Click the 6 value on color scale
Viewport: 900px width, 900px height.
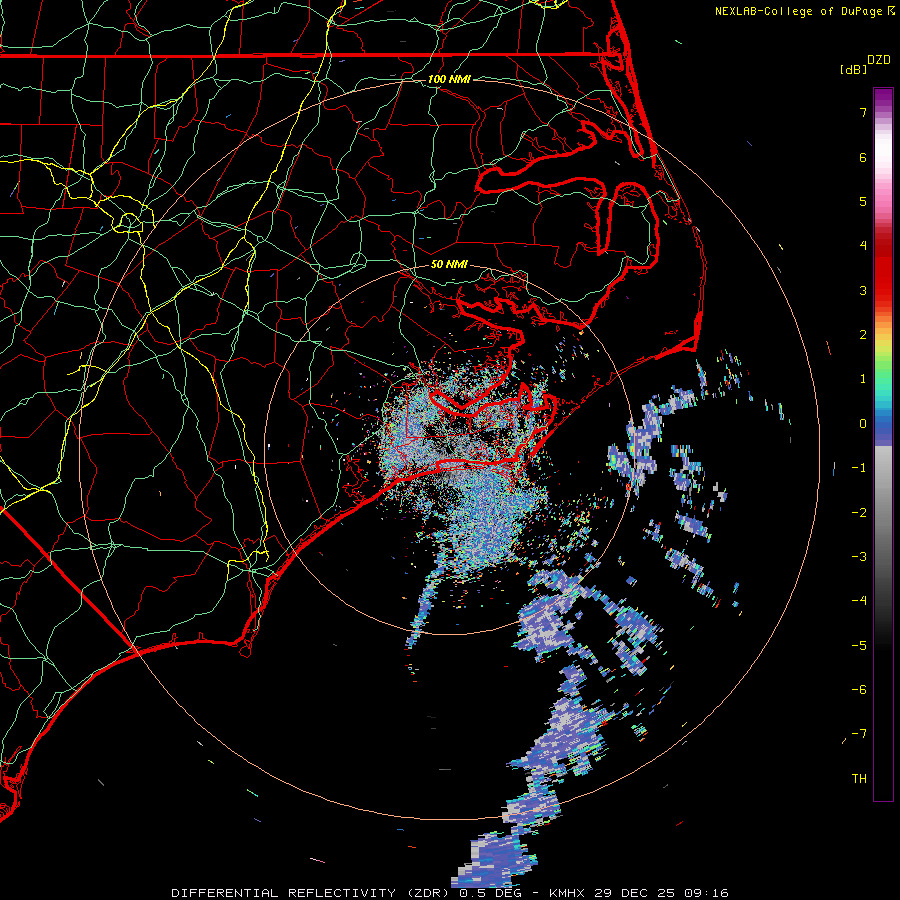click(863, 157)
